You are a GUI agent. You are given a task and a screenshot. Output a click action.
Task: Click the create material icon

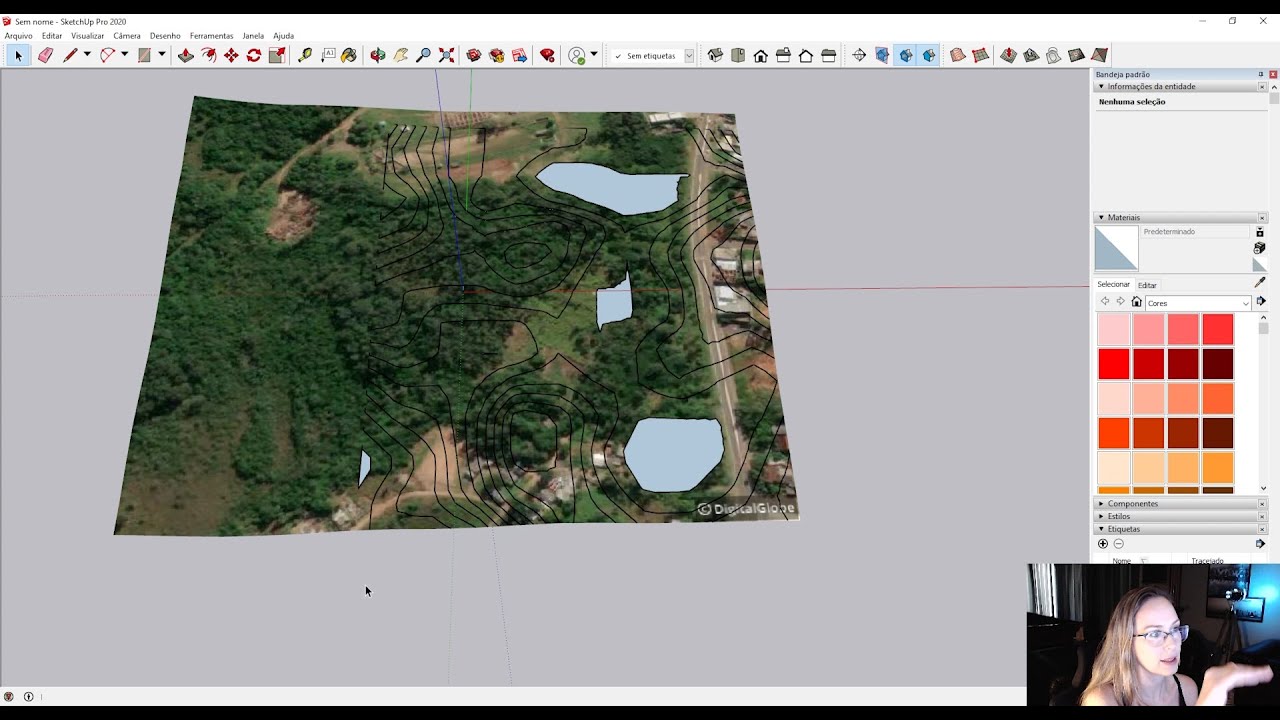(x=1260, y=248)
